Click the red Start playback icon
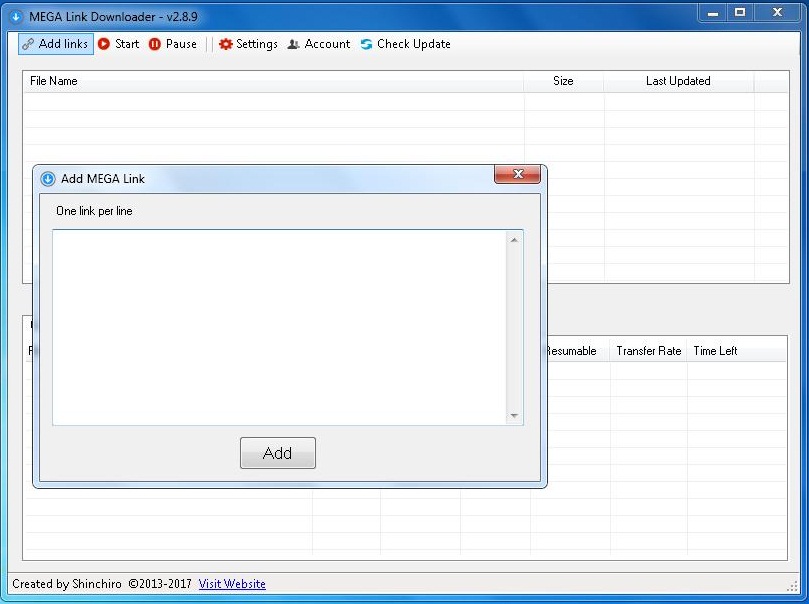 (x=103, y=44)
